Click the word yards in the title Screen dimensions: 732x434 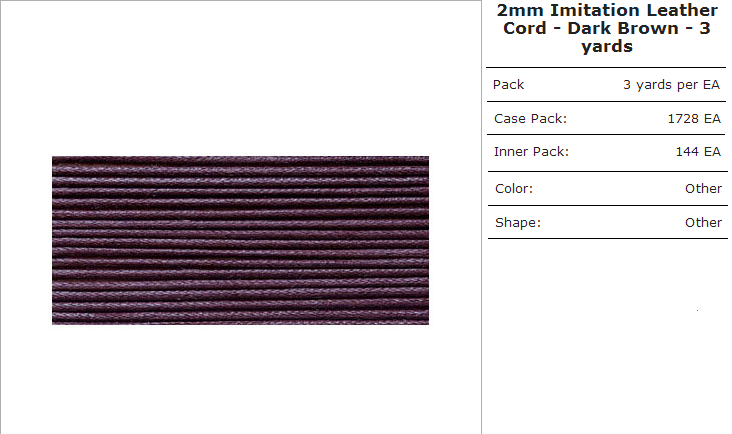(607, 46)
